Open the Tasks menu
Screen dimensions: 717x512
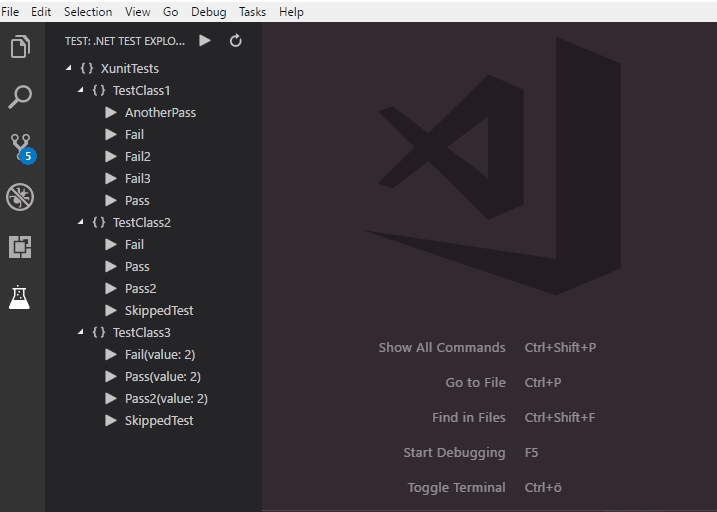point(252,12)
